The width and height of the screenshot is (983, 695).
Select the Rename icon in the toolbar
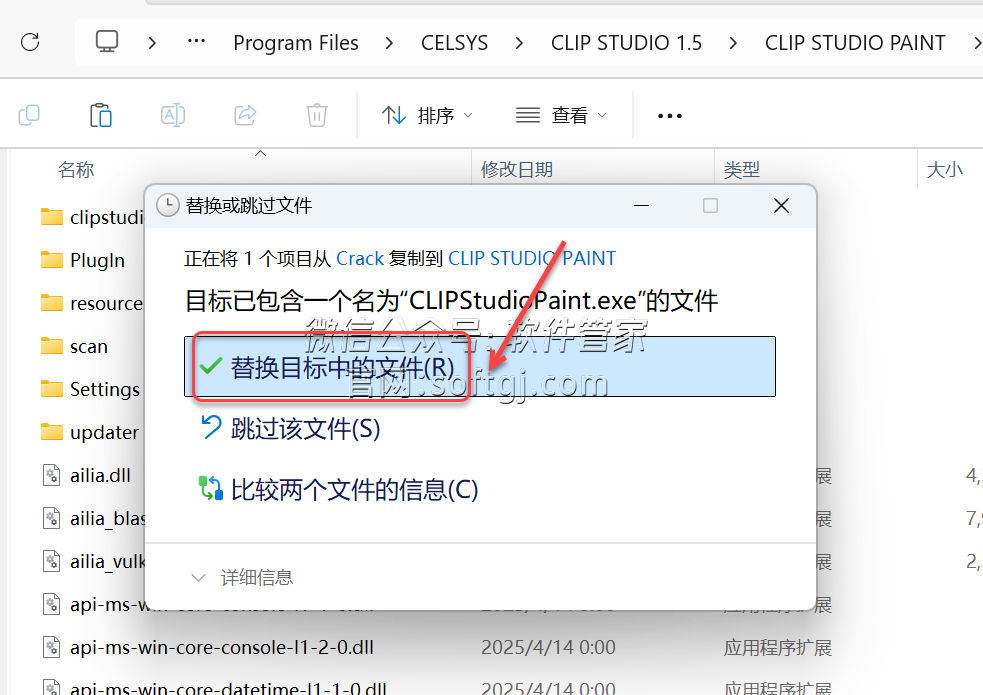(172, 114)
